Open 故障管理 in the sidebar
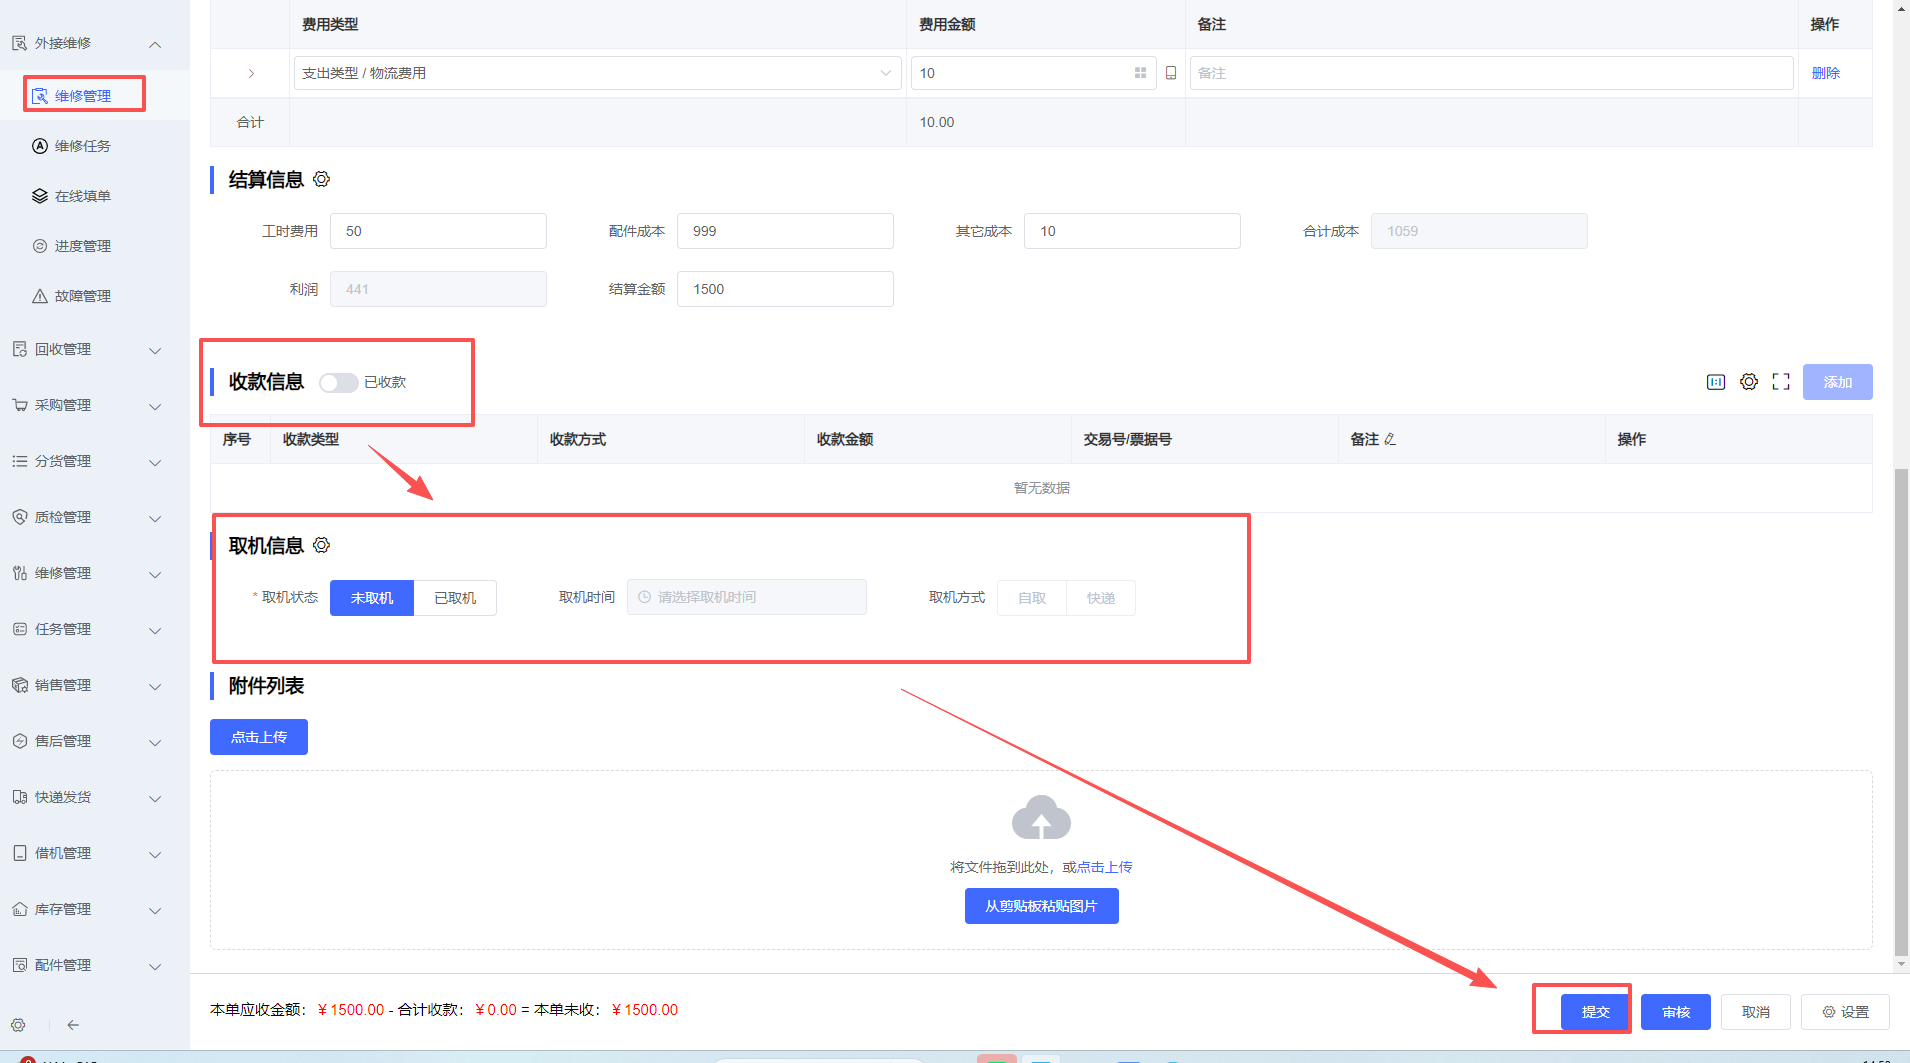The image size is (1910, 1063). point(82,296)
